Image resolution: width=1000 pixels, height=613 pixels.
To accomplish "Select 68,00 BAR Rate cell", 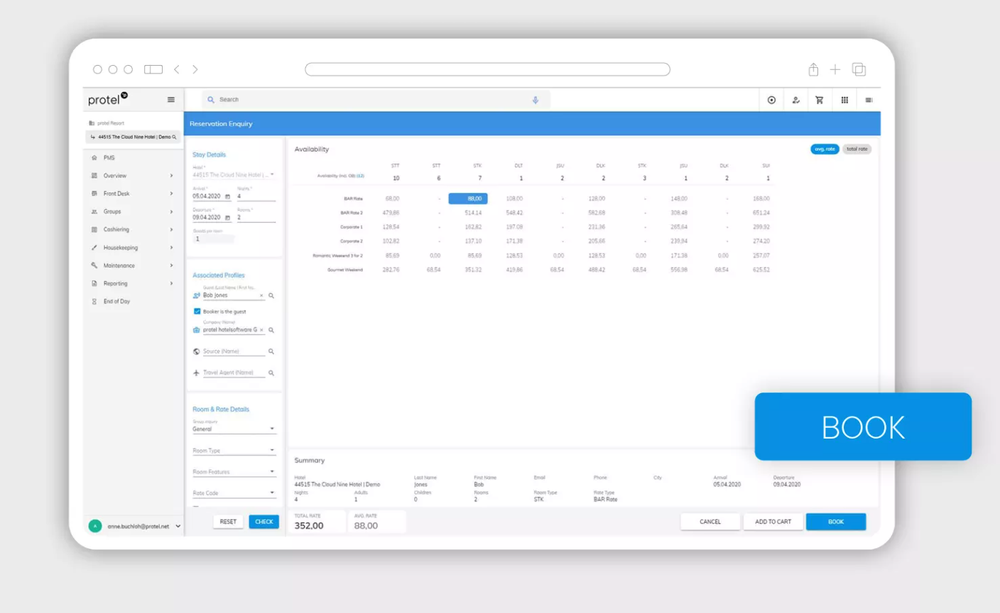I will [x=392, y=199].
